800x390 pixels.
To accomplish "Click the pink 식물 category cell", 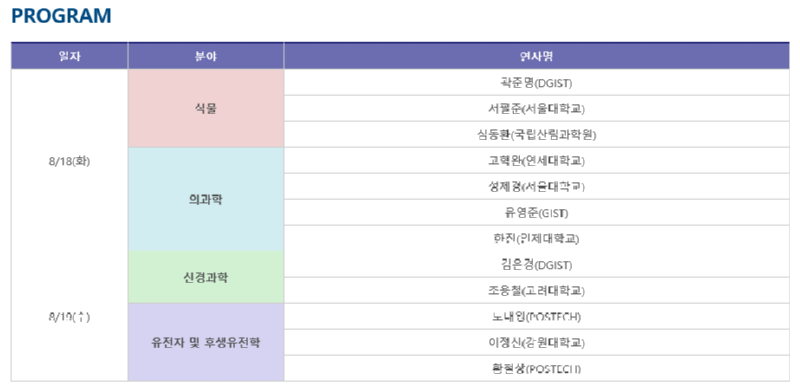I will 206,108.
